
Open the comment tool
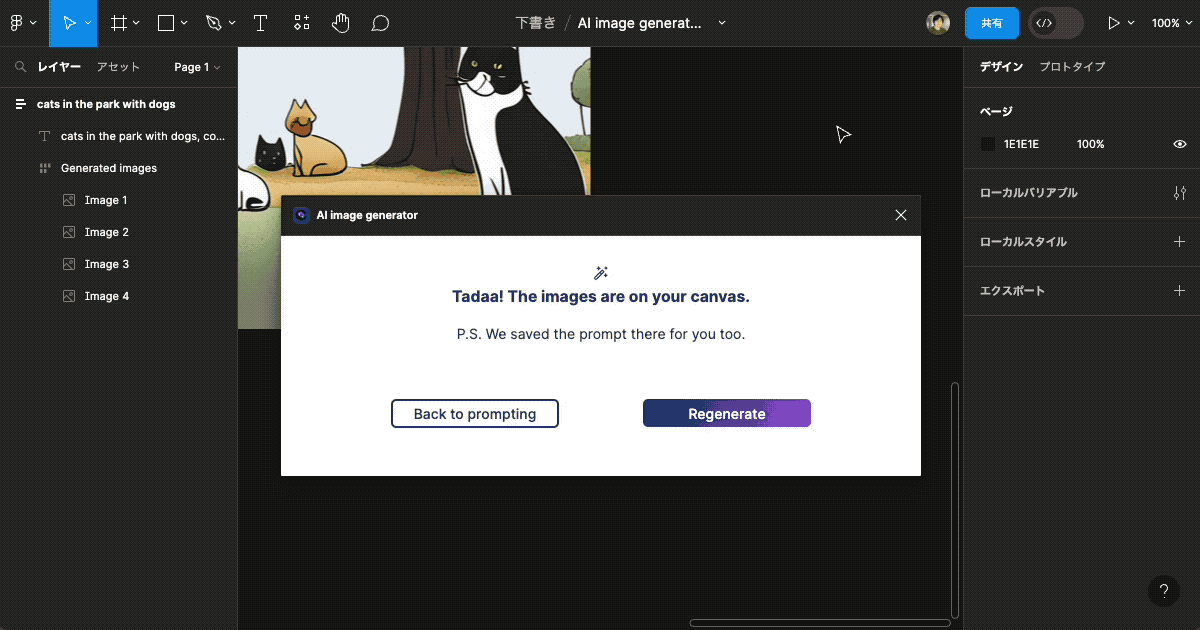(380, 22)
